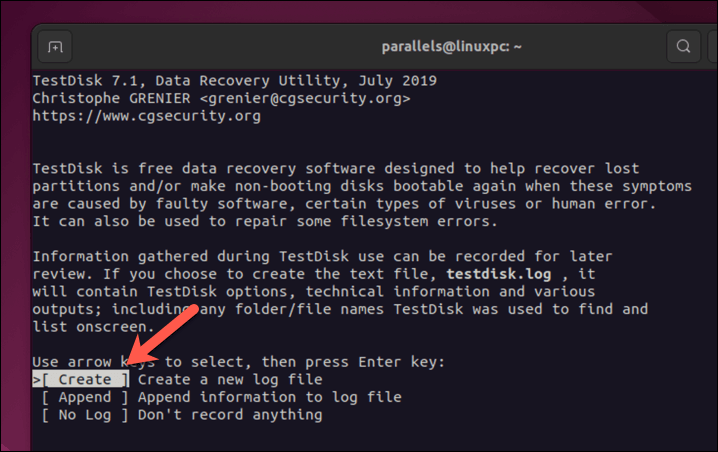
Task: Click the '>' selection cursor marker
Action: point(37,379)
